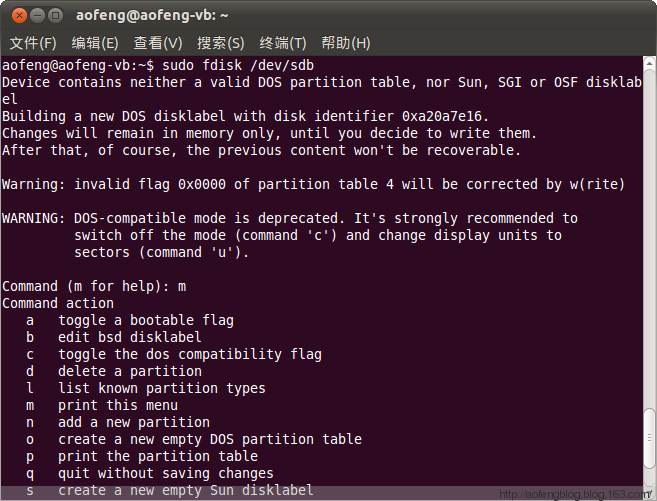Open the 帮助(H) menu
The image size is (657, 501).
click(x=346, y=43)
